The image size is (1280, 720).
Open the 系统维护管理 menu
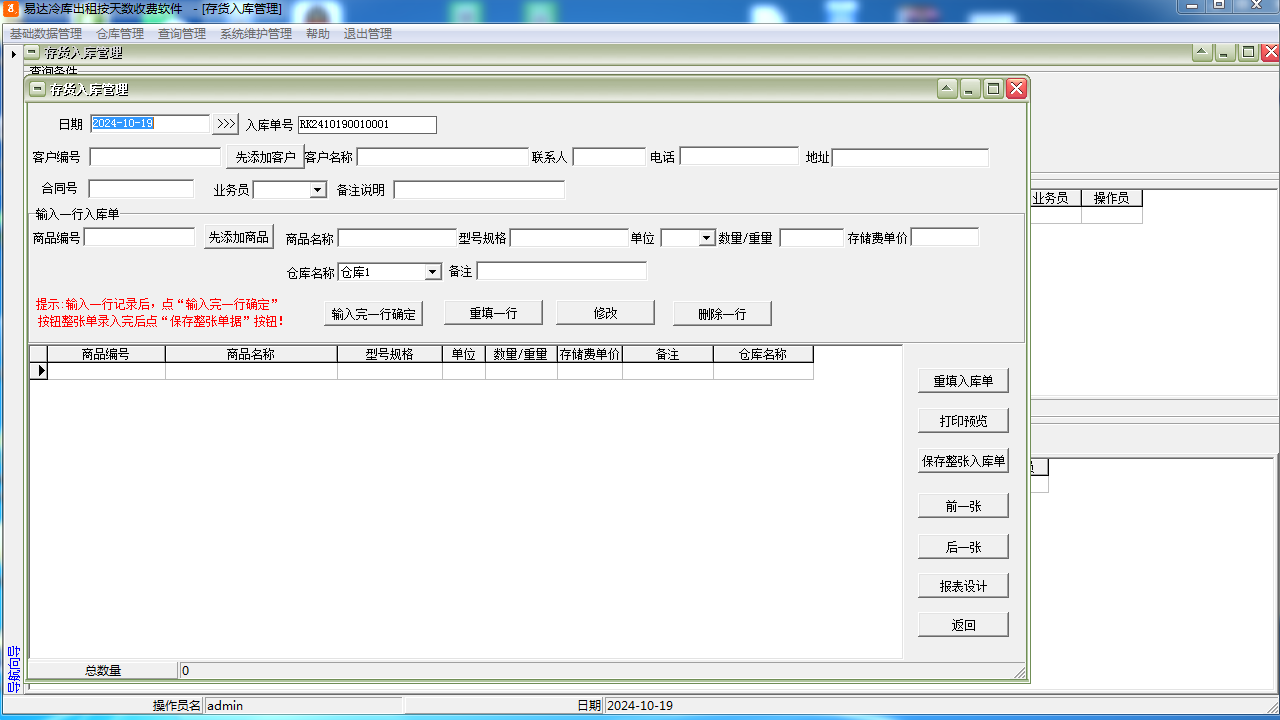(x=256, y=33)
